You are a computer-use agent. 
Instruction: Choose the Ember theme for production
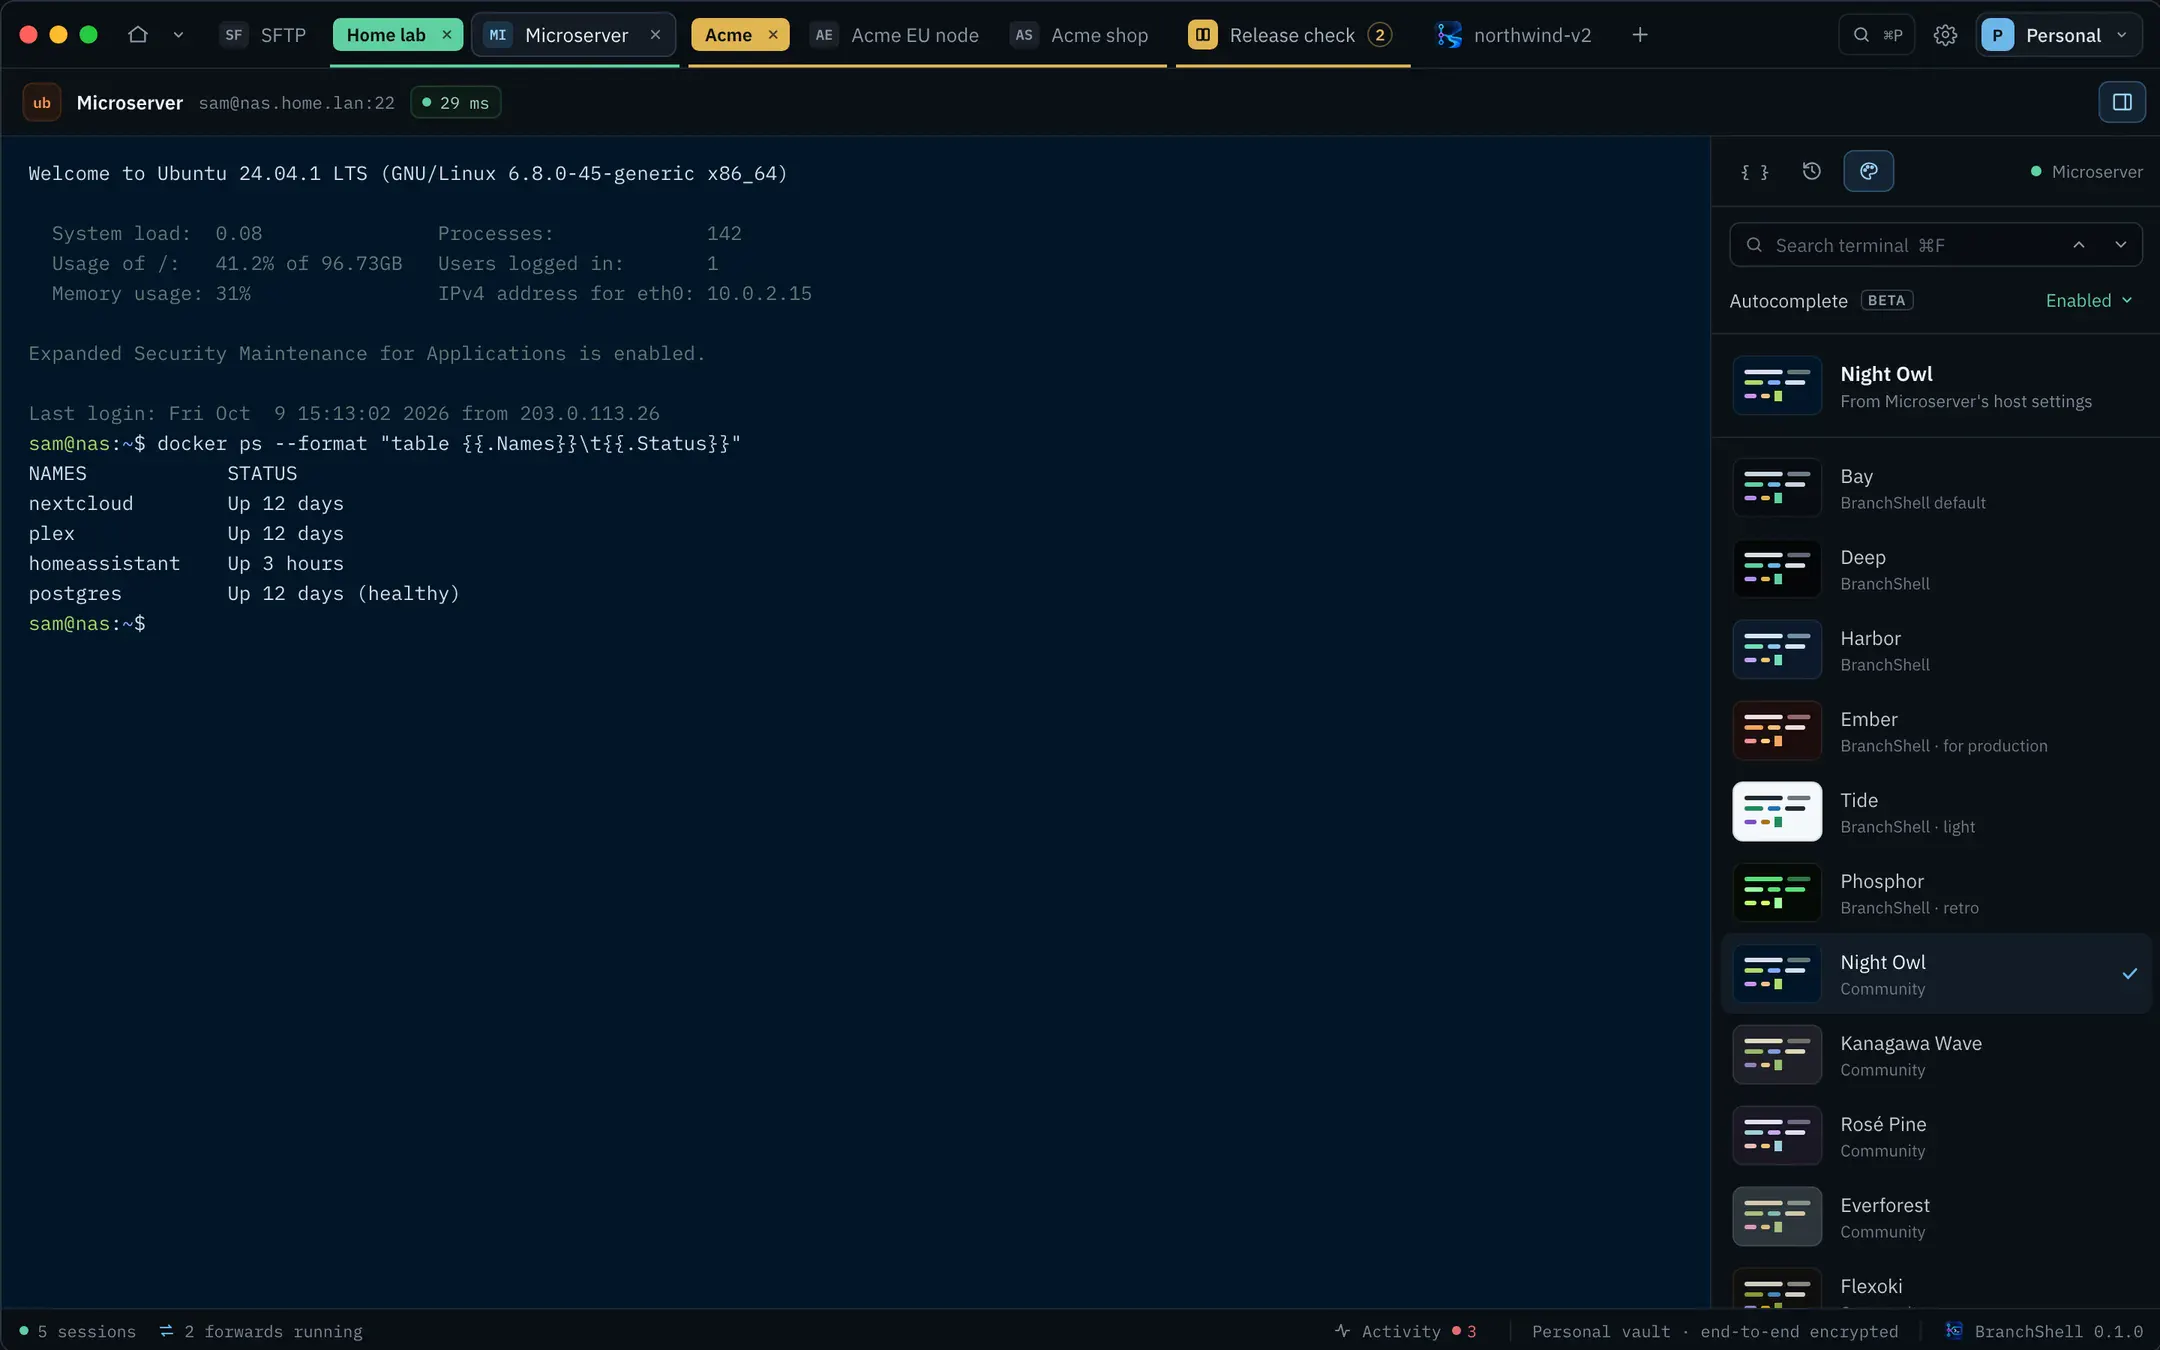pyautogui.click(x=1935, y=731)
